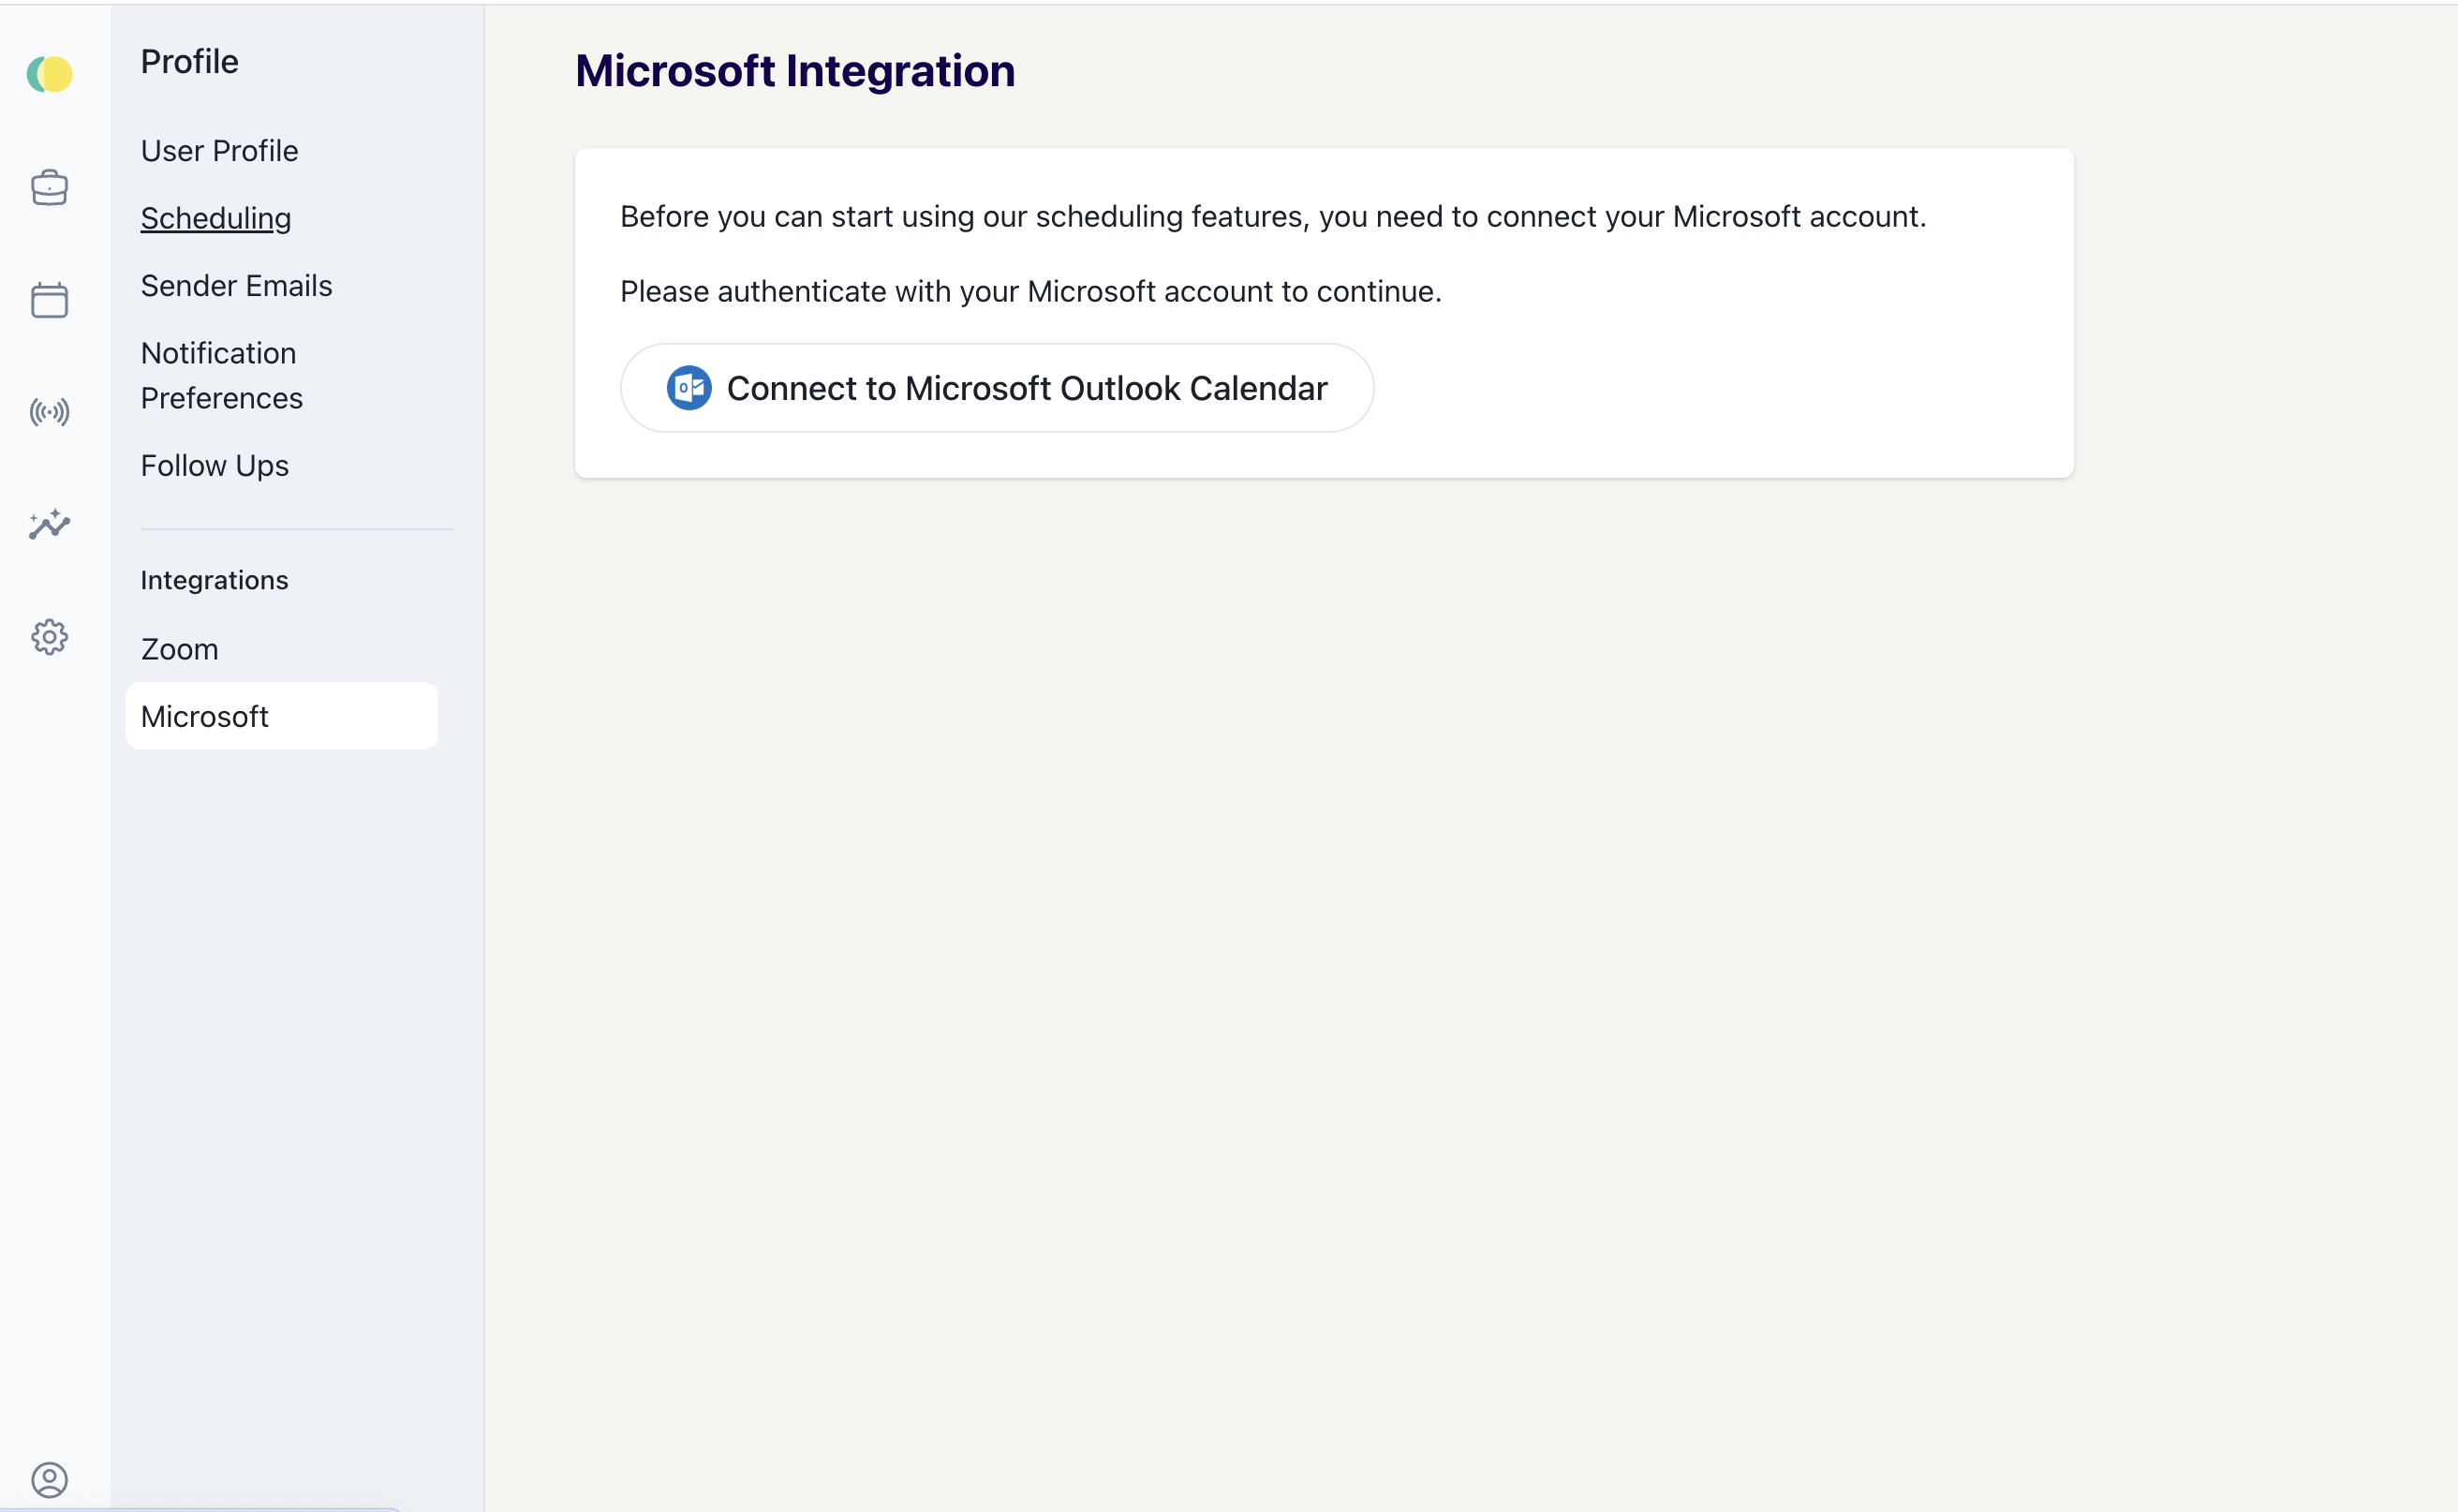
Task: Click 'Before you can start using' text
Action: point(1272,216)
